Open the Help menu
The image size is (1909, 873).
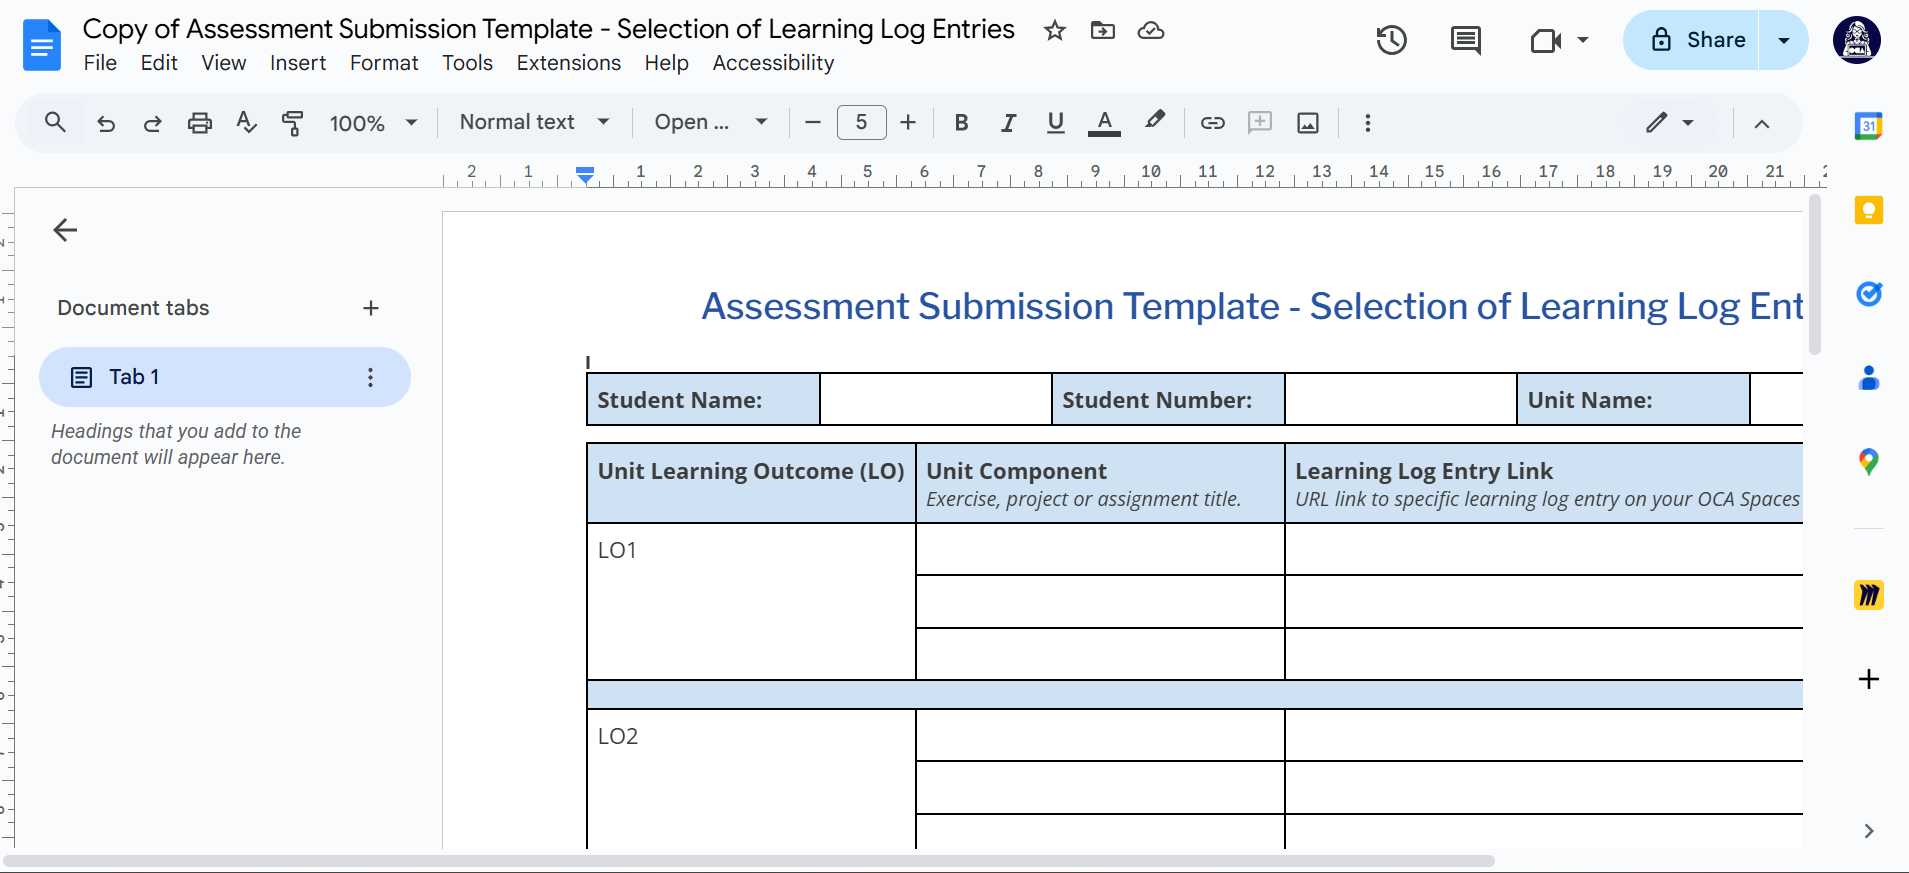tap(666, 63)
